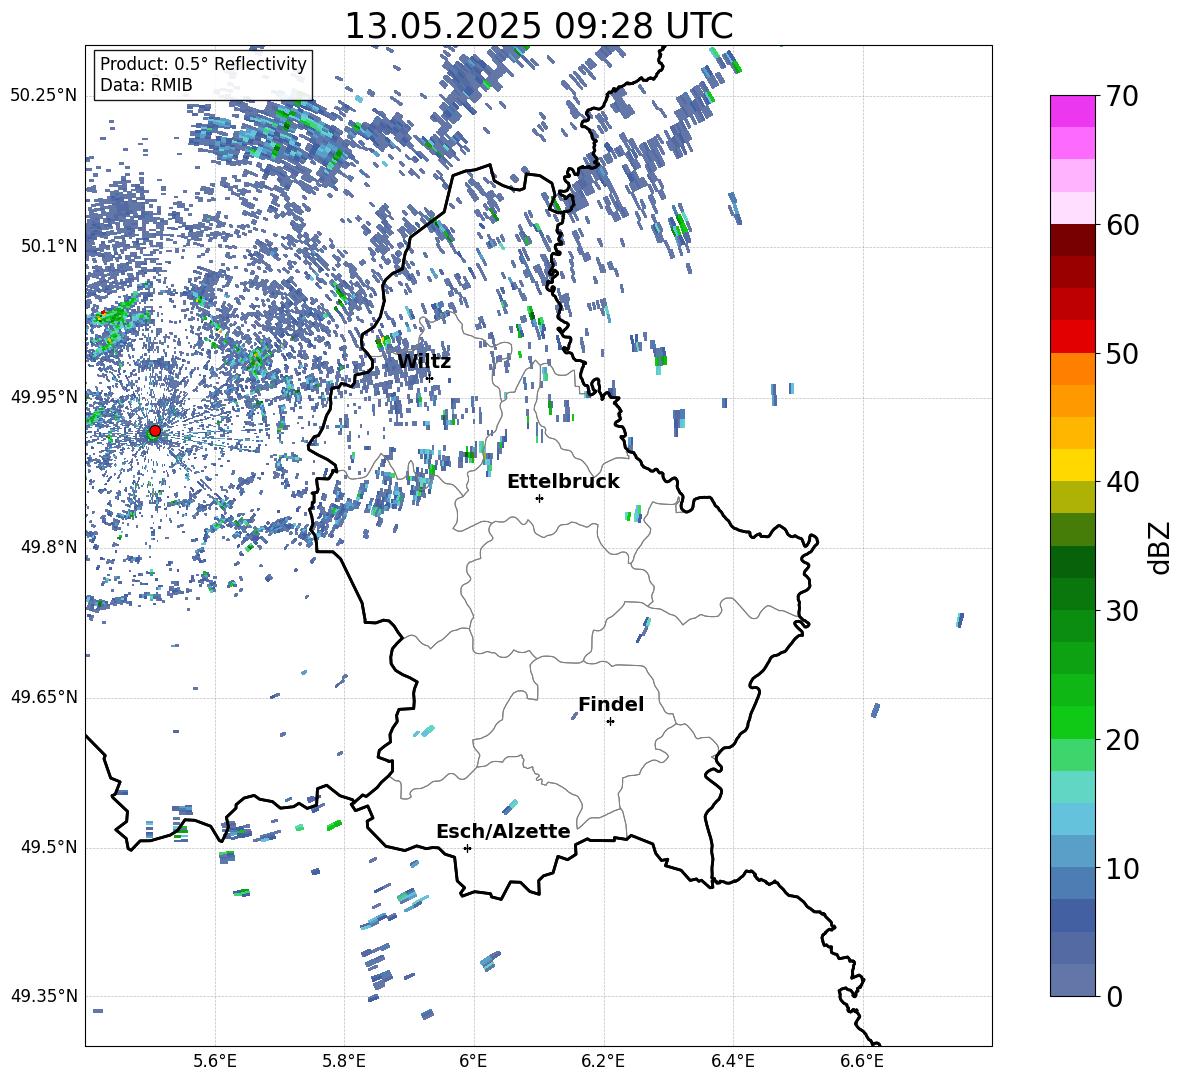Click the Wiltz station cross marker
Image resolution: width=1184 pixels, height=1081 pixels.
(430, 378)
